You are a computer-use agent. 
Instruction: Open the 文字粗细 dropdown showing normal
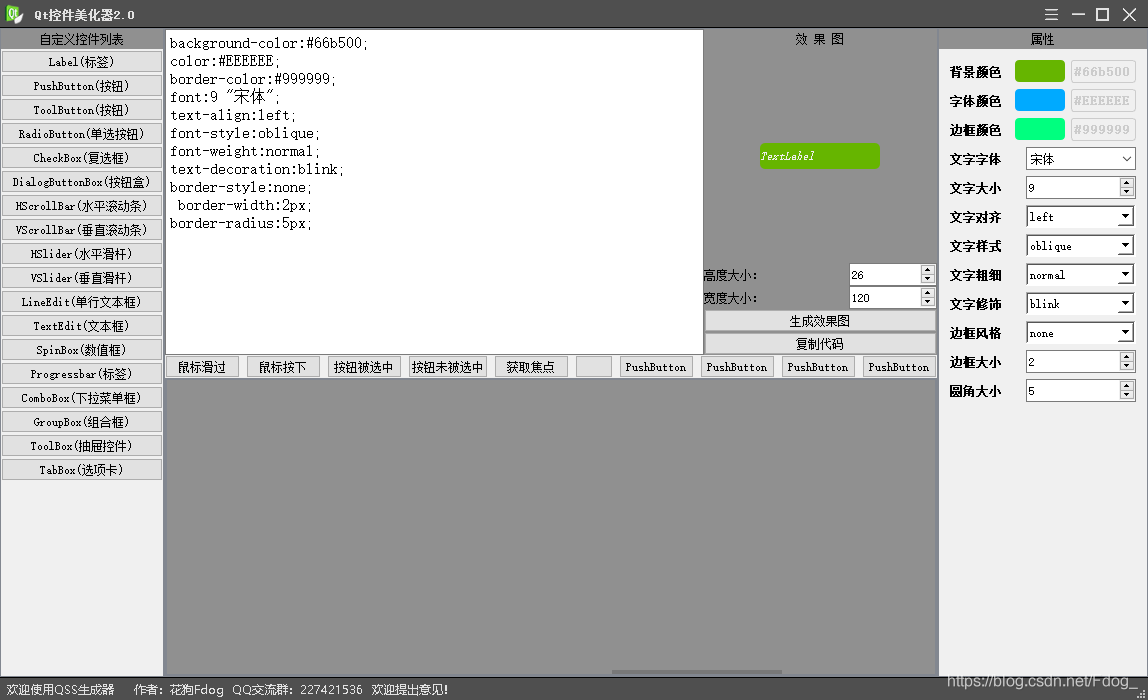click(x=1080, y=275)
